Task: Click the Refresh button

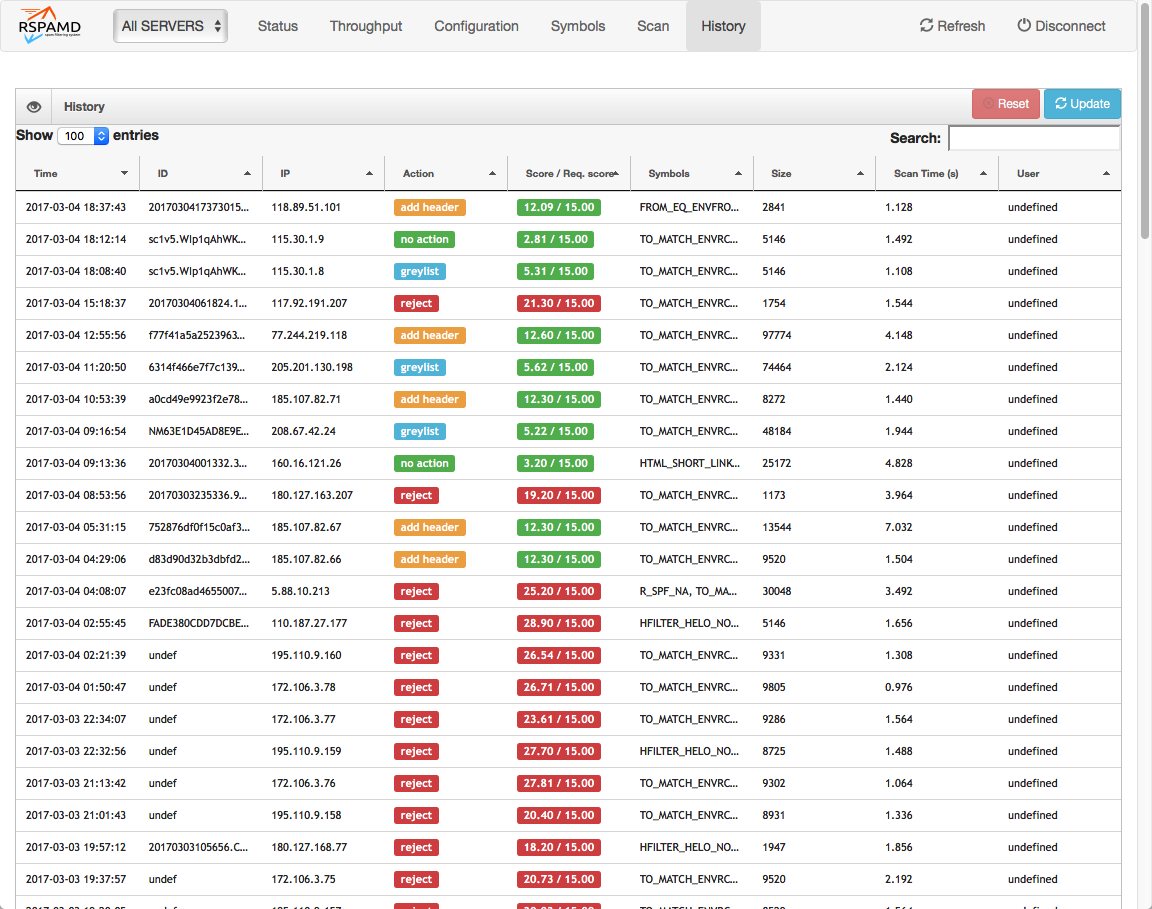Action: [x=952, y=26]
